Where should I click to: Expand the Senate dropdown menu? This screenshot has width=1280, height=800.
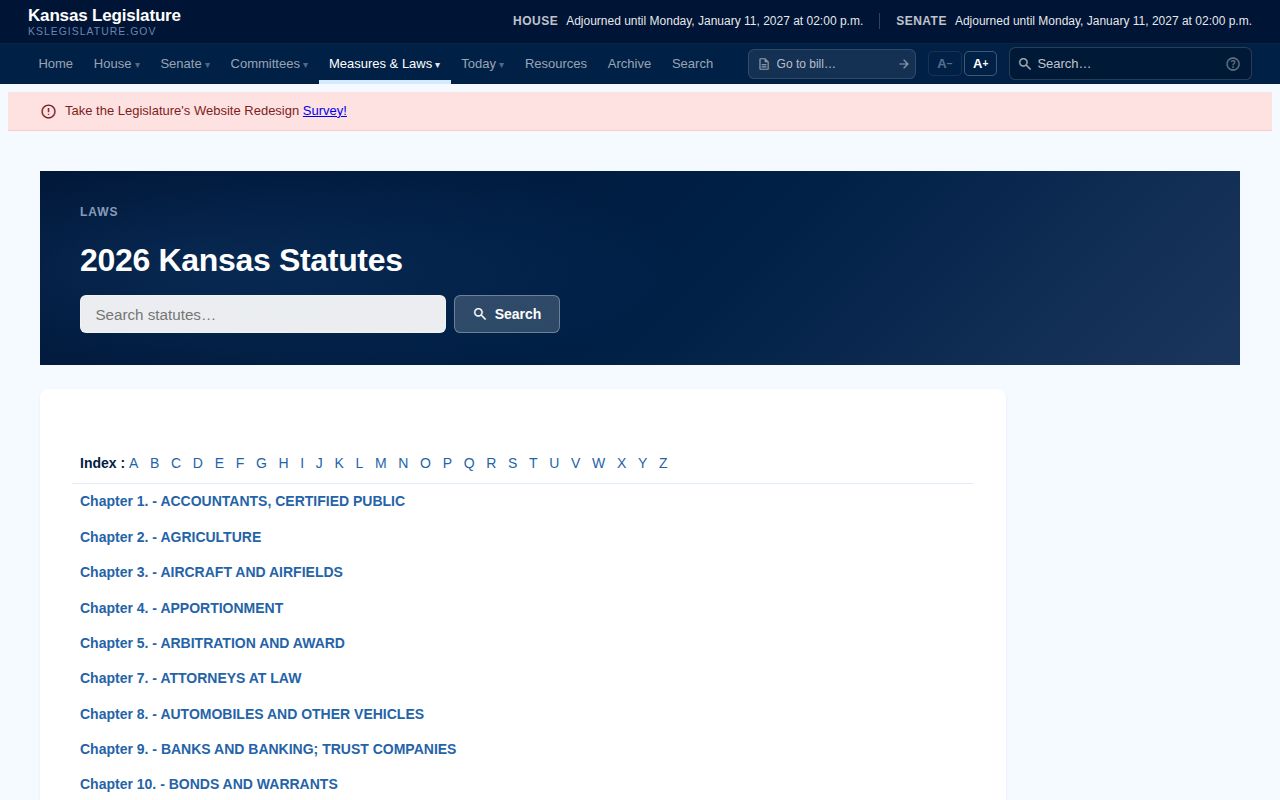185,64
